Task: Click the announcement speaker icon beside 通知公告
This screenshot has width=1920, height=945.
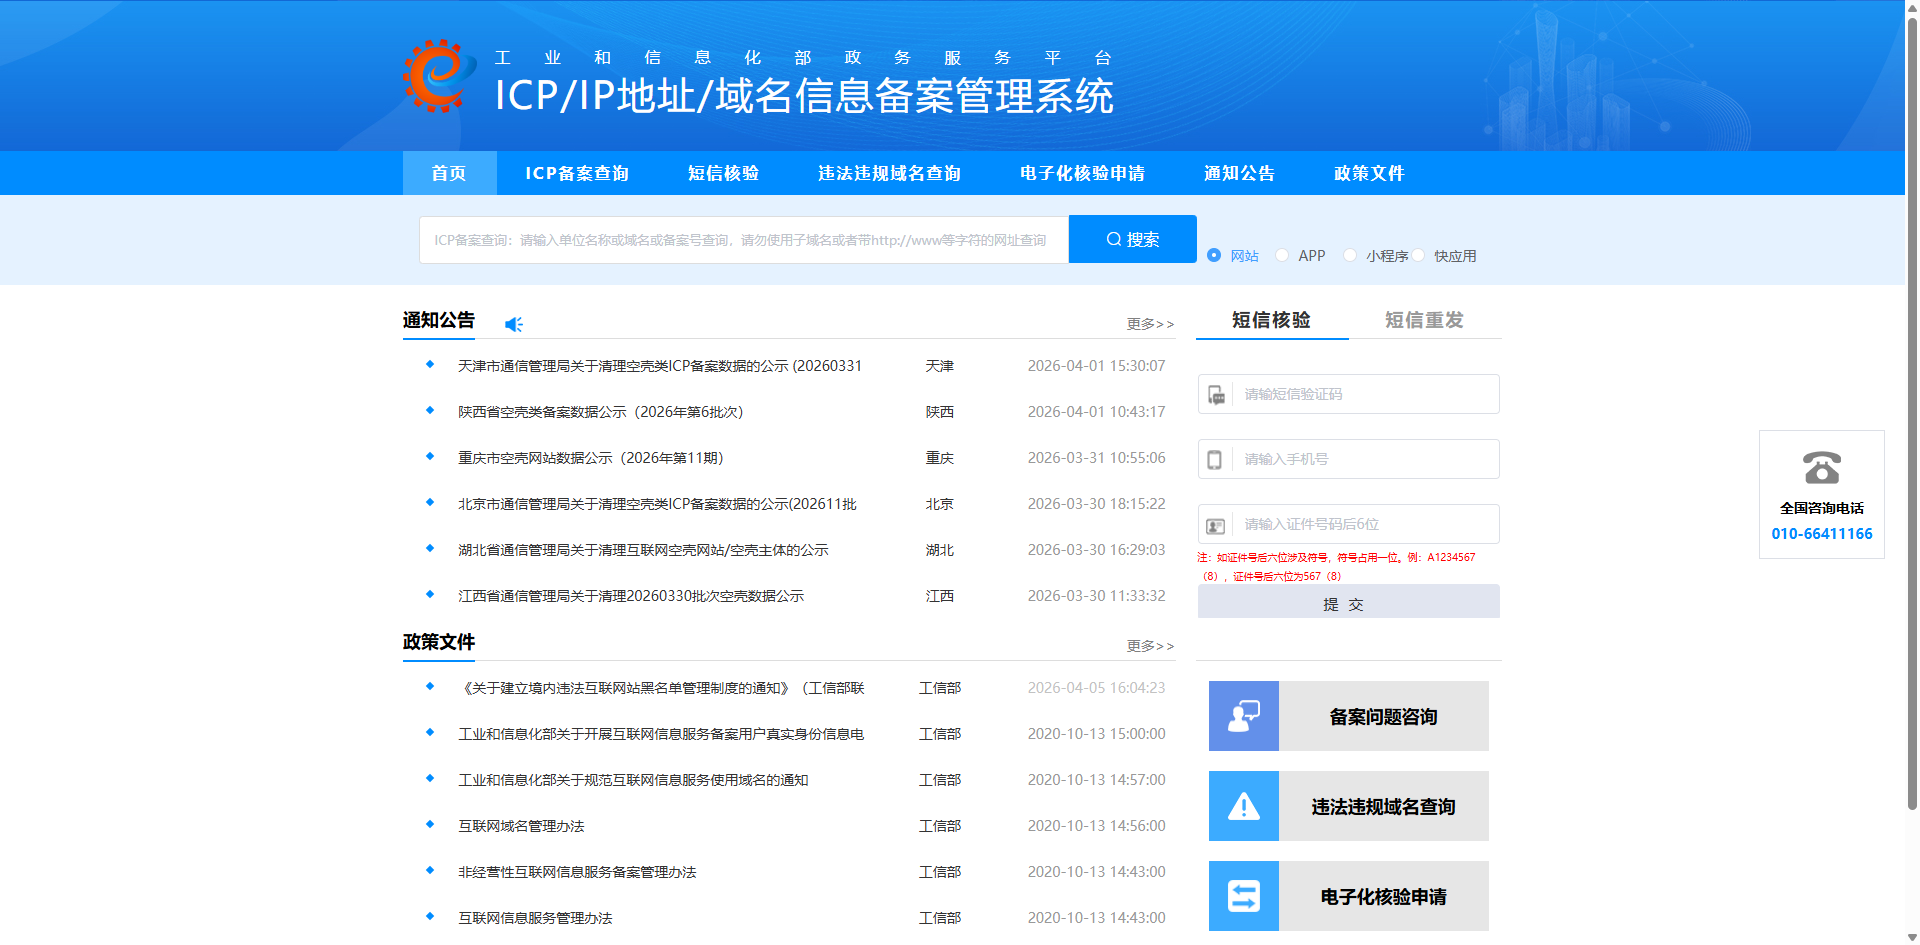Action: [514, 323]
